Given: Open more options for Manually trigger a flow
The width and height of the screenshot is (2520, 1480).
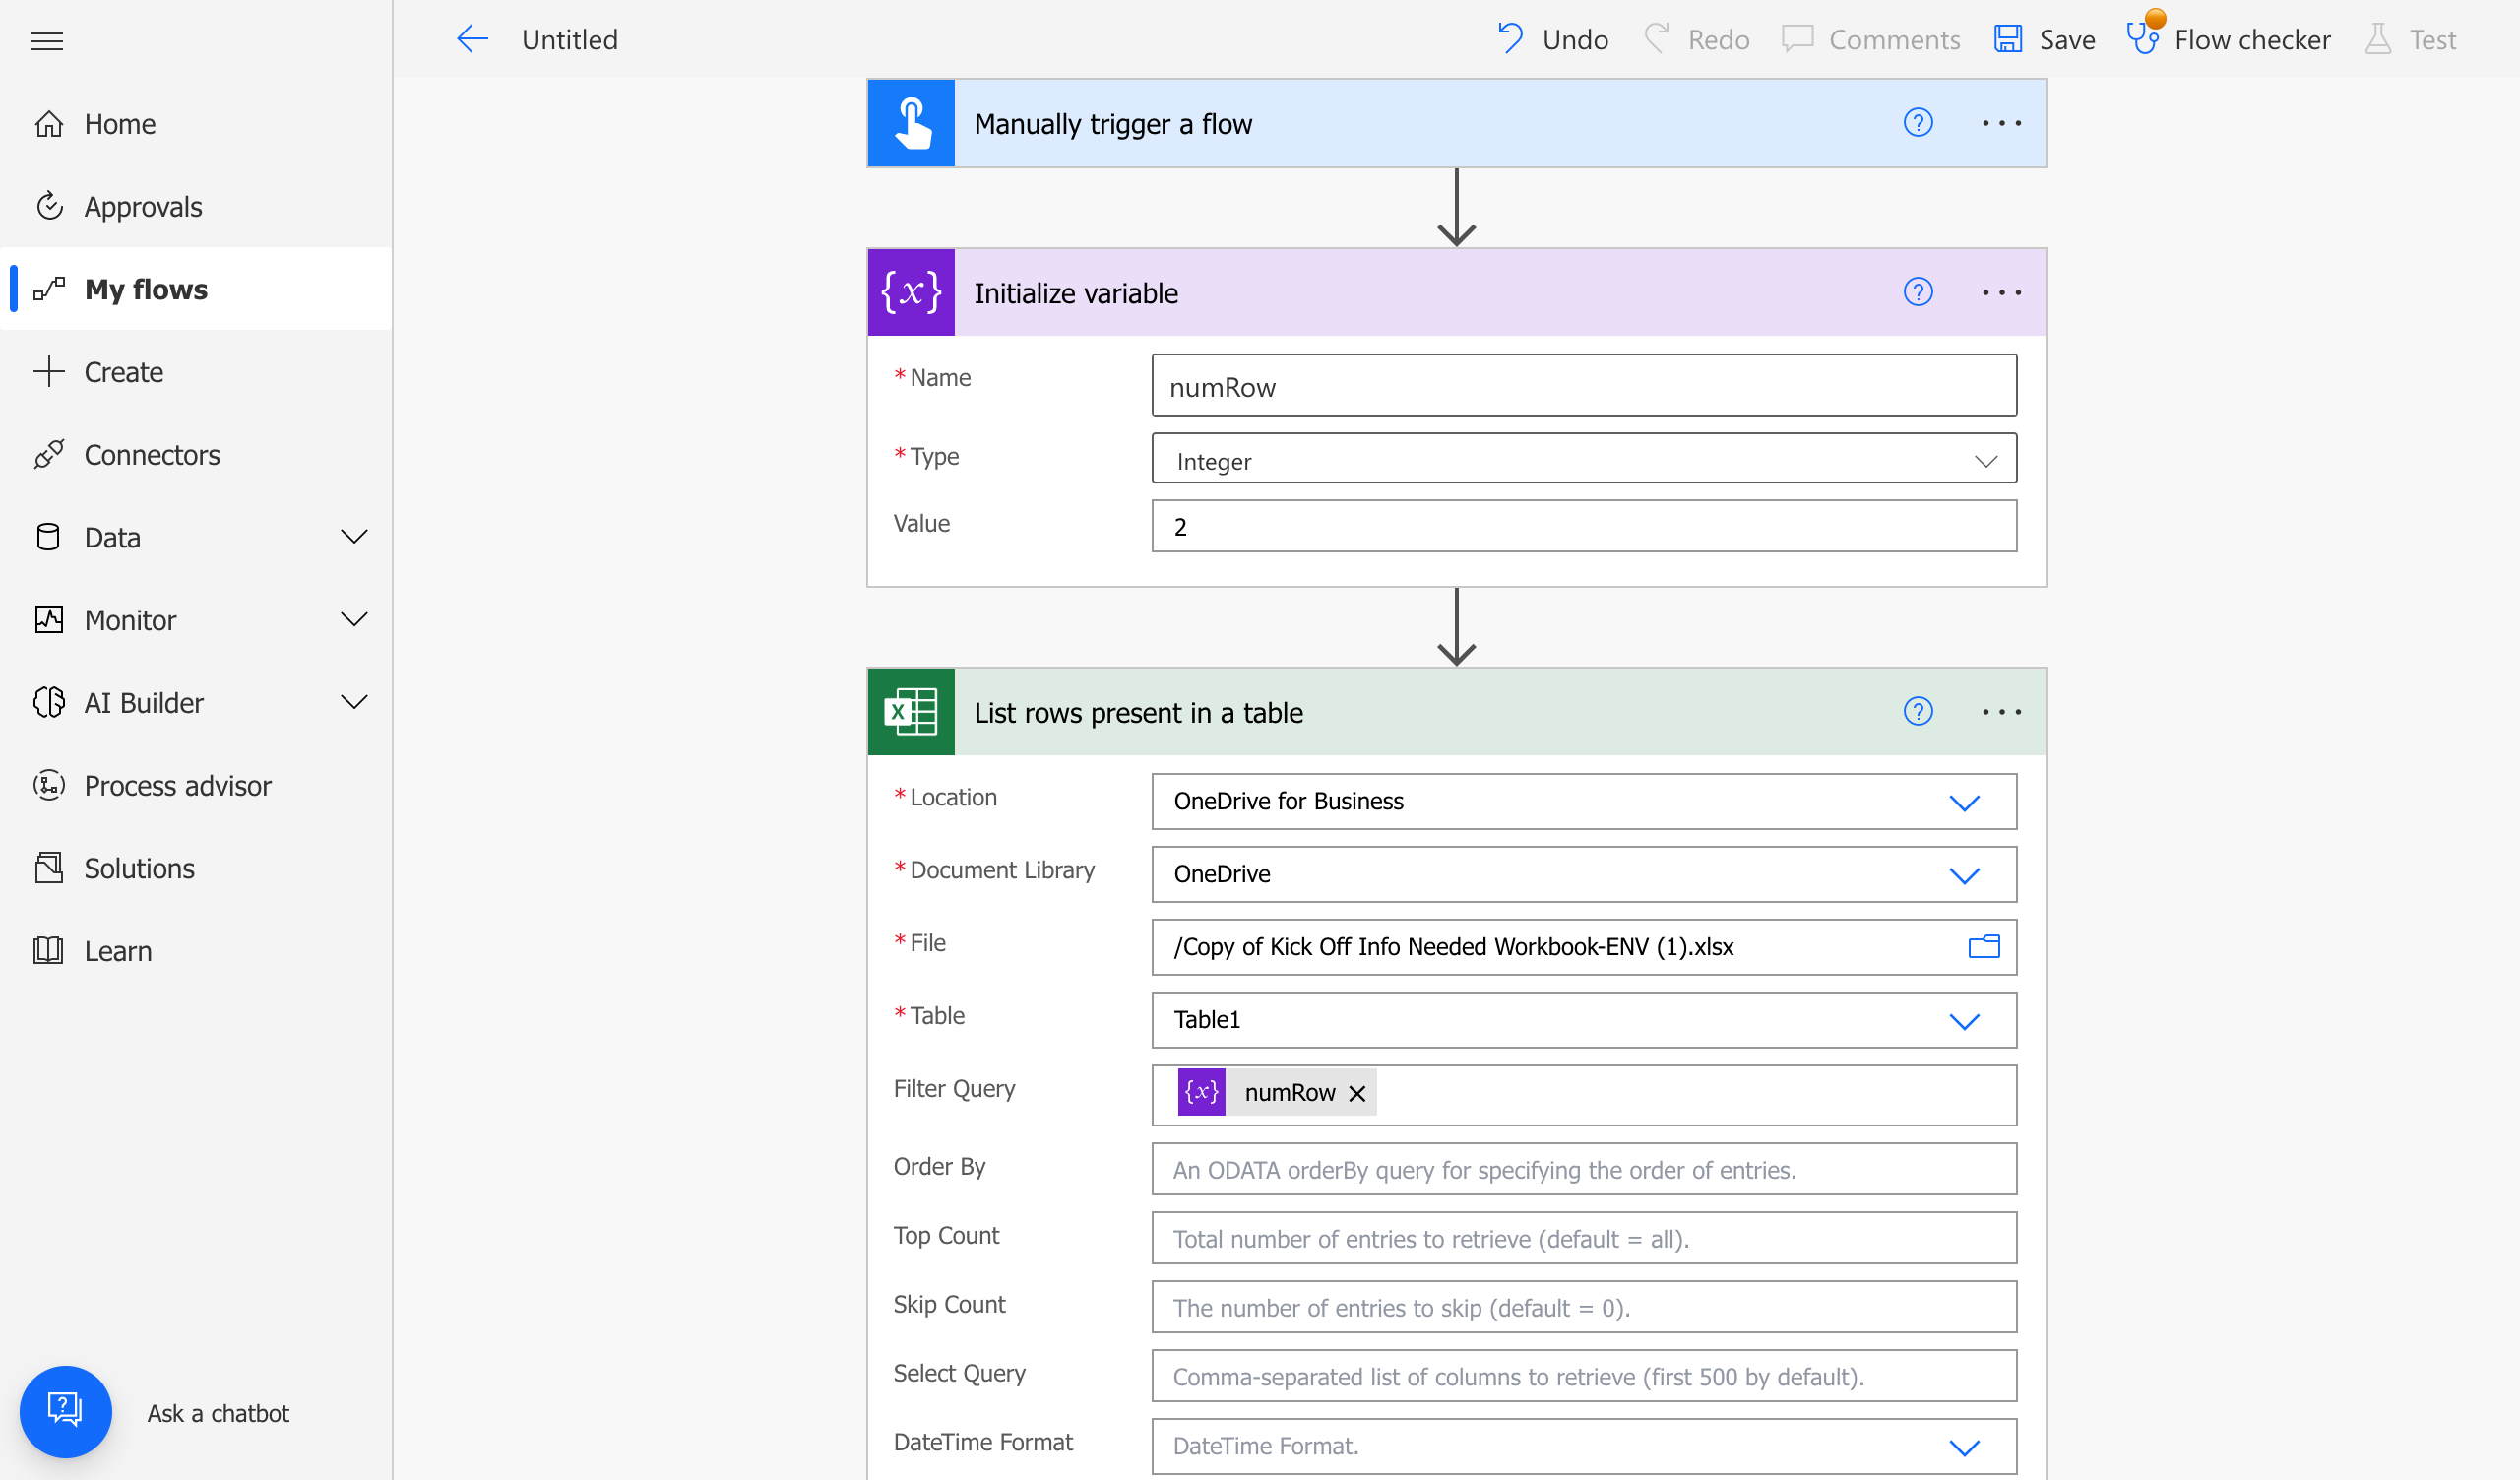Looking at the screenshot, I should [2001, 123].
